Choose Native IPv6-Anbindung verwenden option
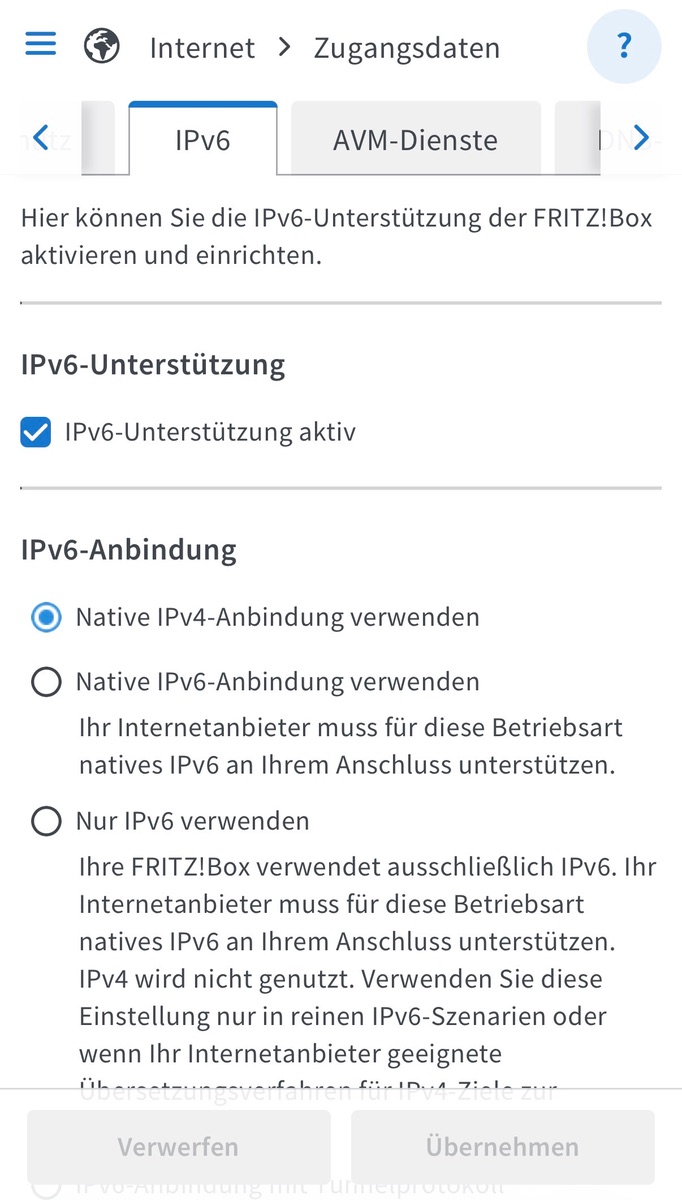This screenshot has width=682, height=1200. pos(46,682)
